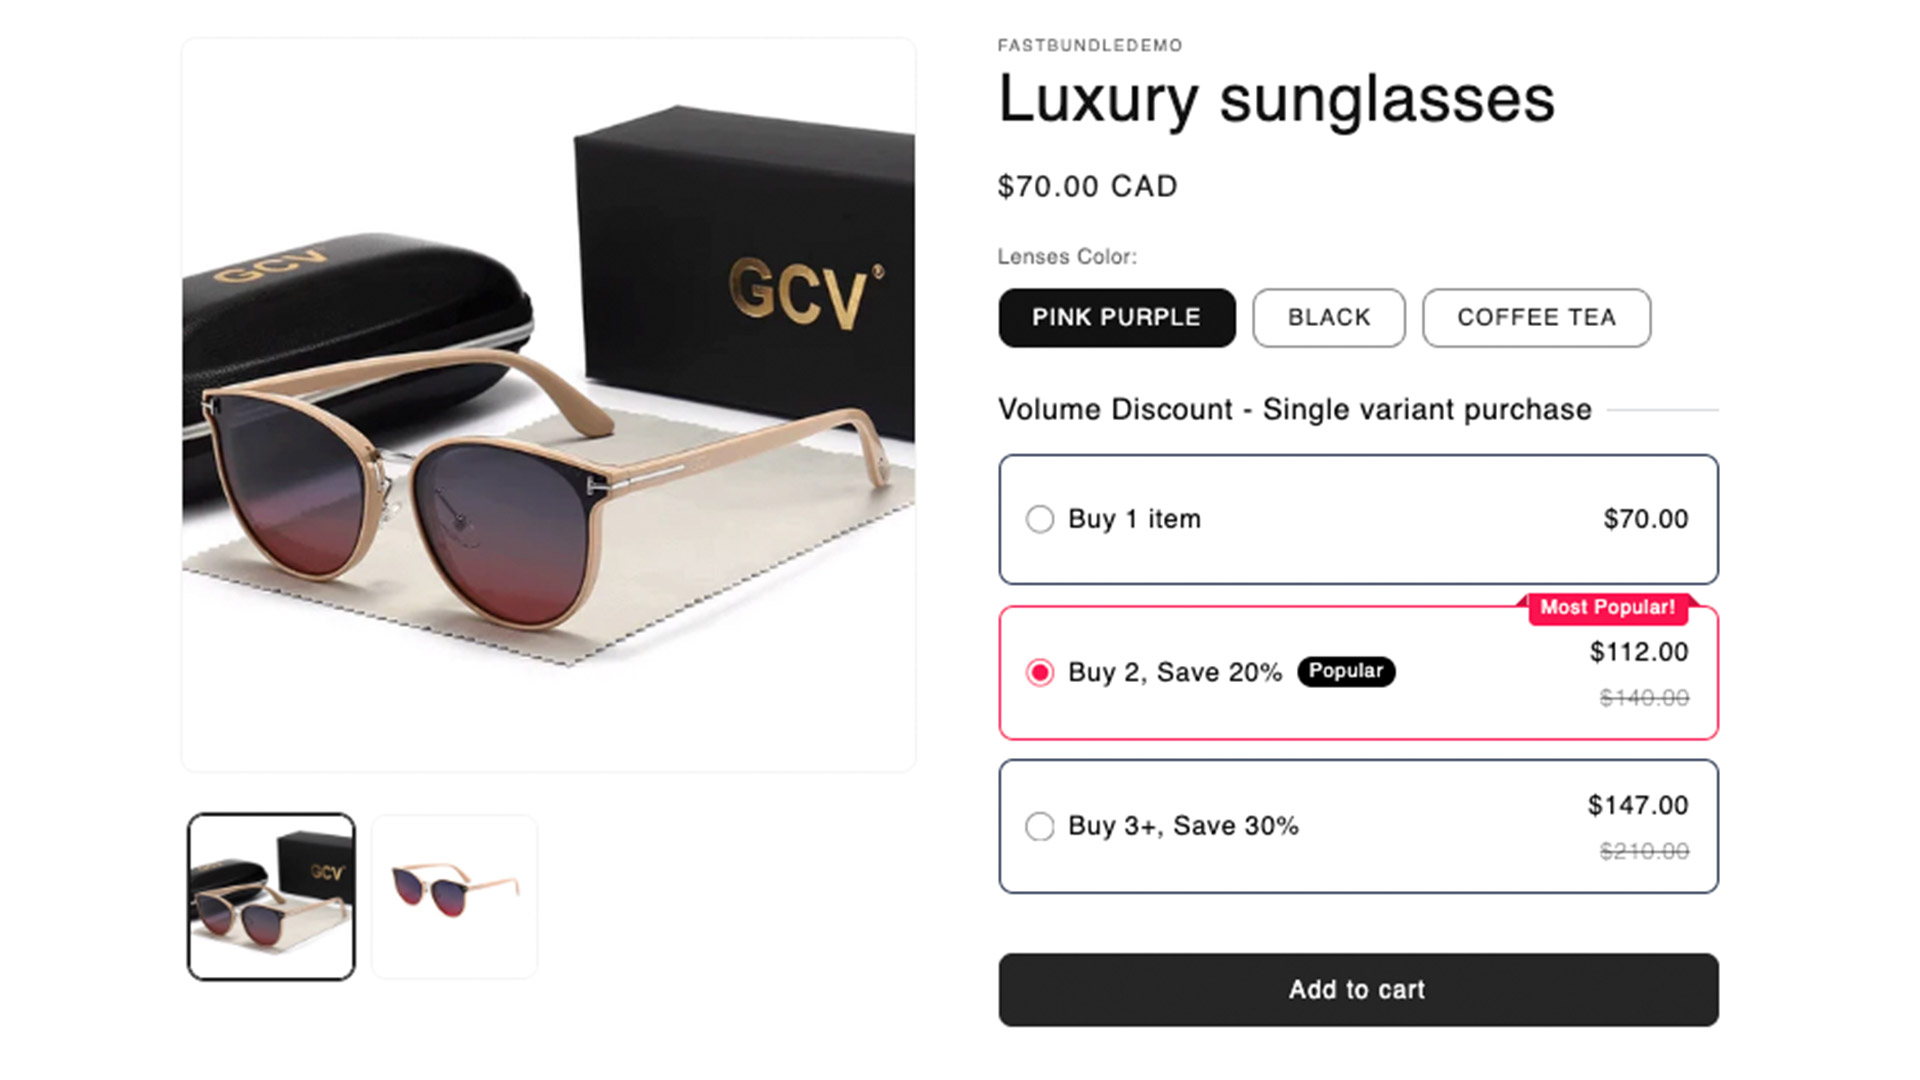Click the Luxury sunglasses product title

coord(1276,99)
